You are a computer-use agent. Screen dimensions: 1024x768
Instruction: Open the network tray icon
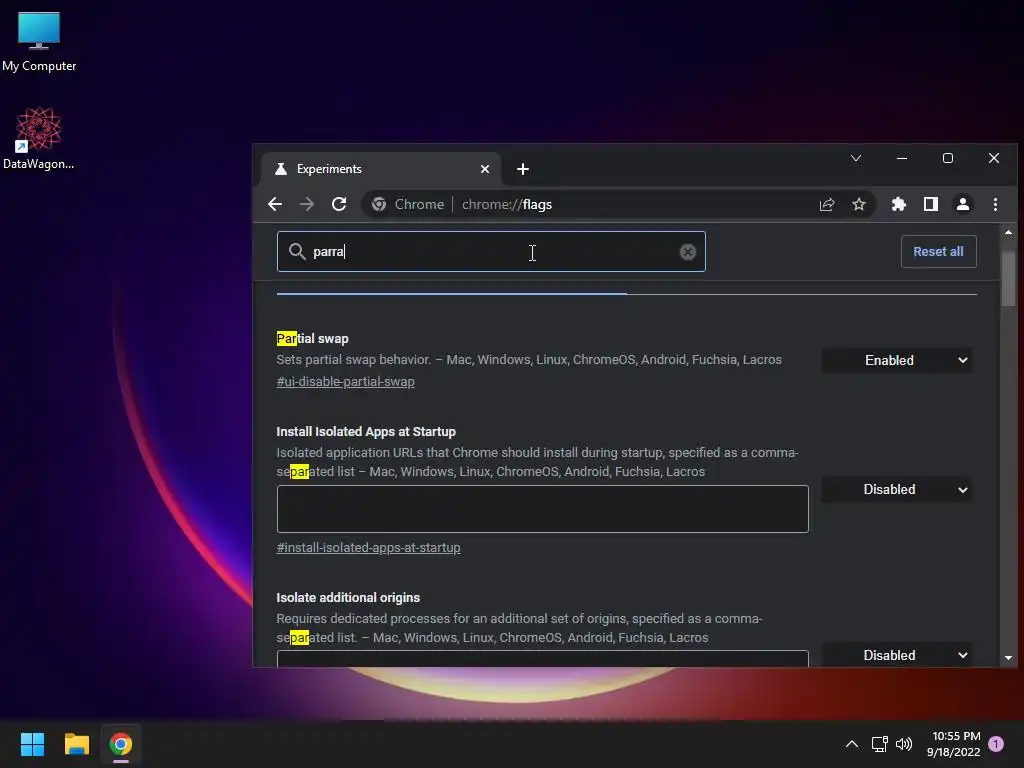tap(879, 744)
